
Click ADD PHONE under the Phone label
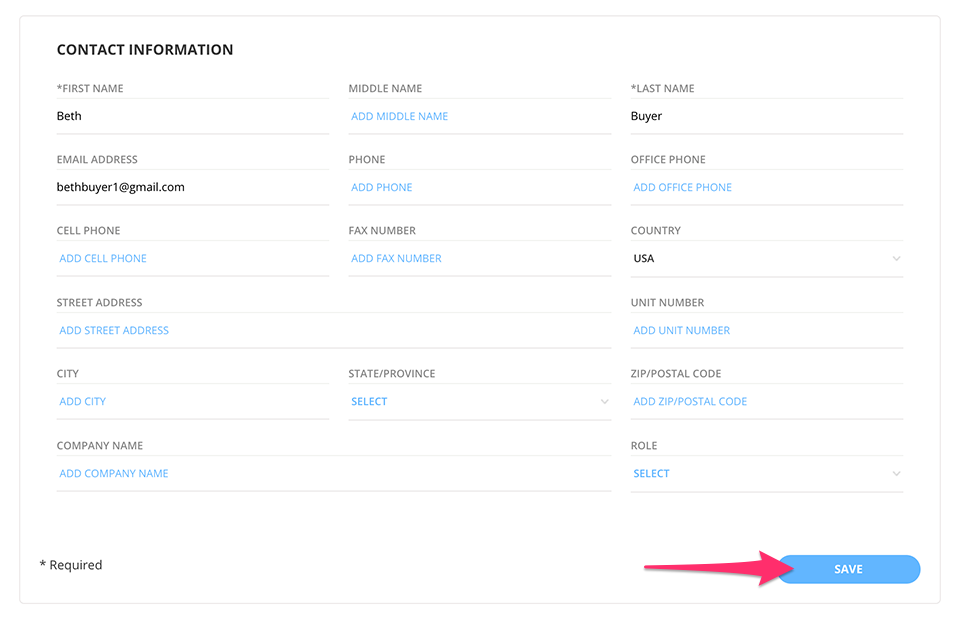coord(381,187)
